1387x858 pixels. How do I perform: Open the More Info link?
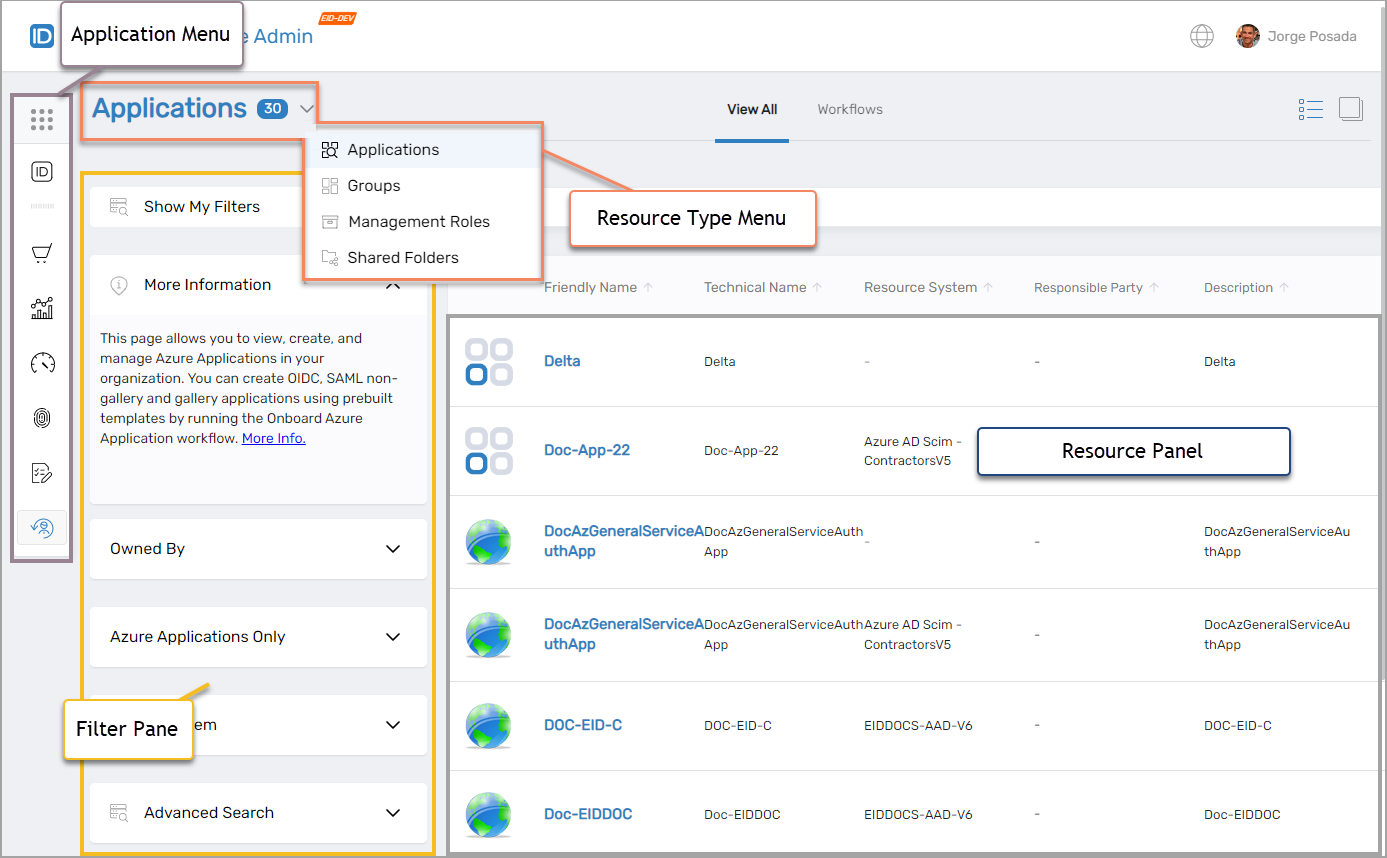click(x=273, y=438)
